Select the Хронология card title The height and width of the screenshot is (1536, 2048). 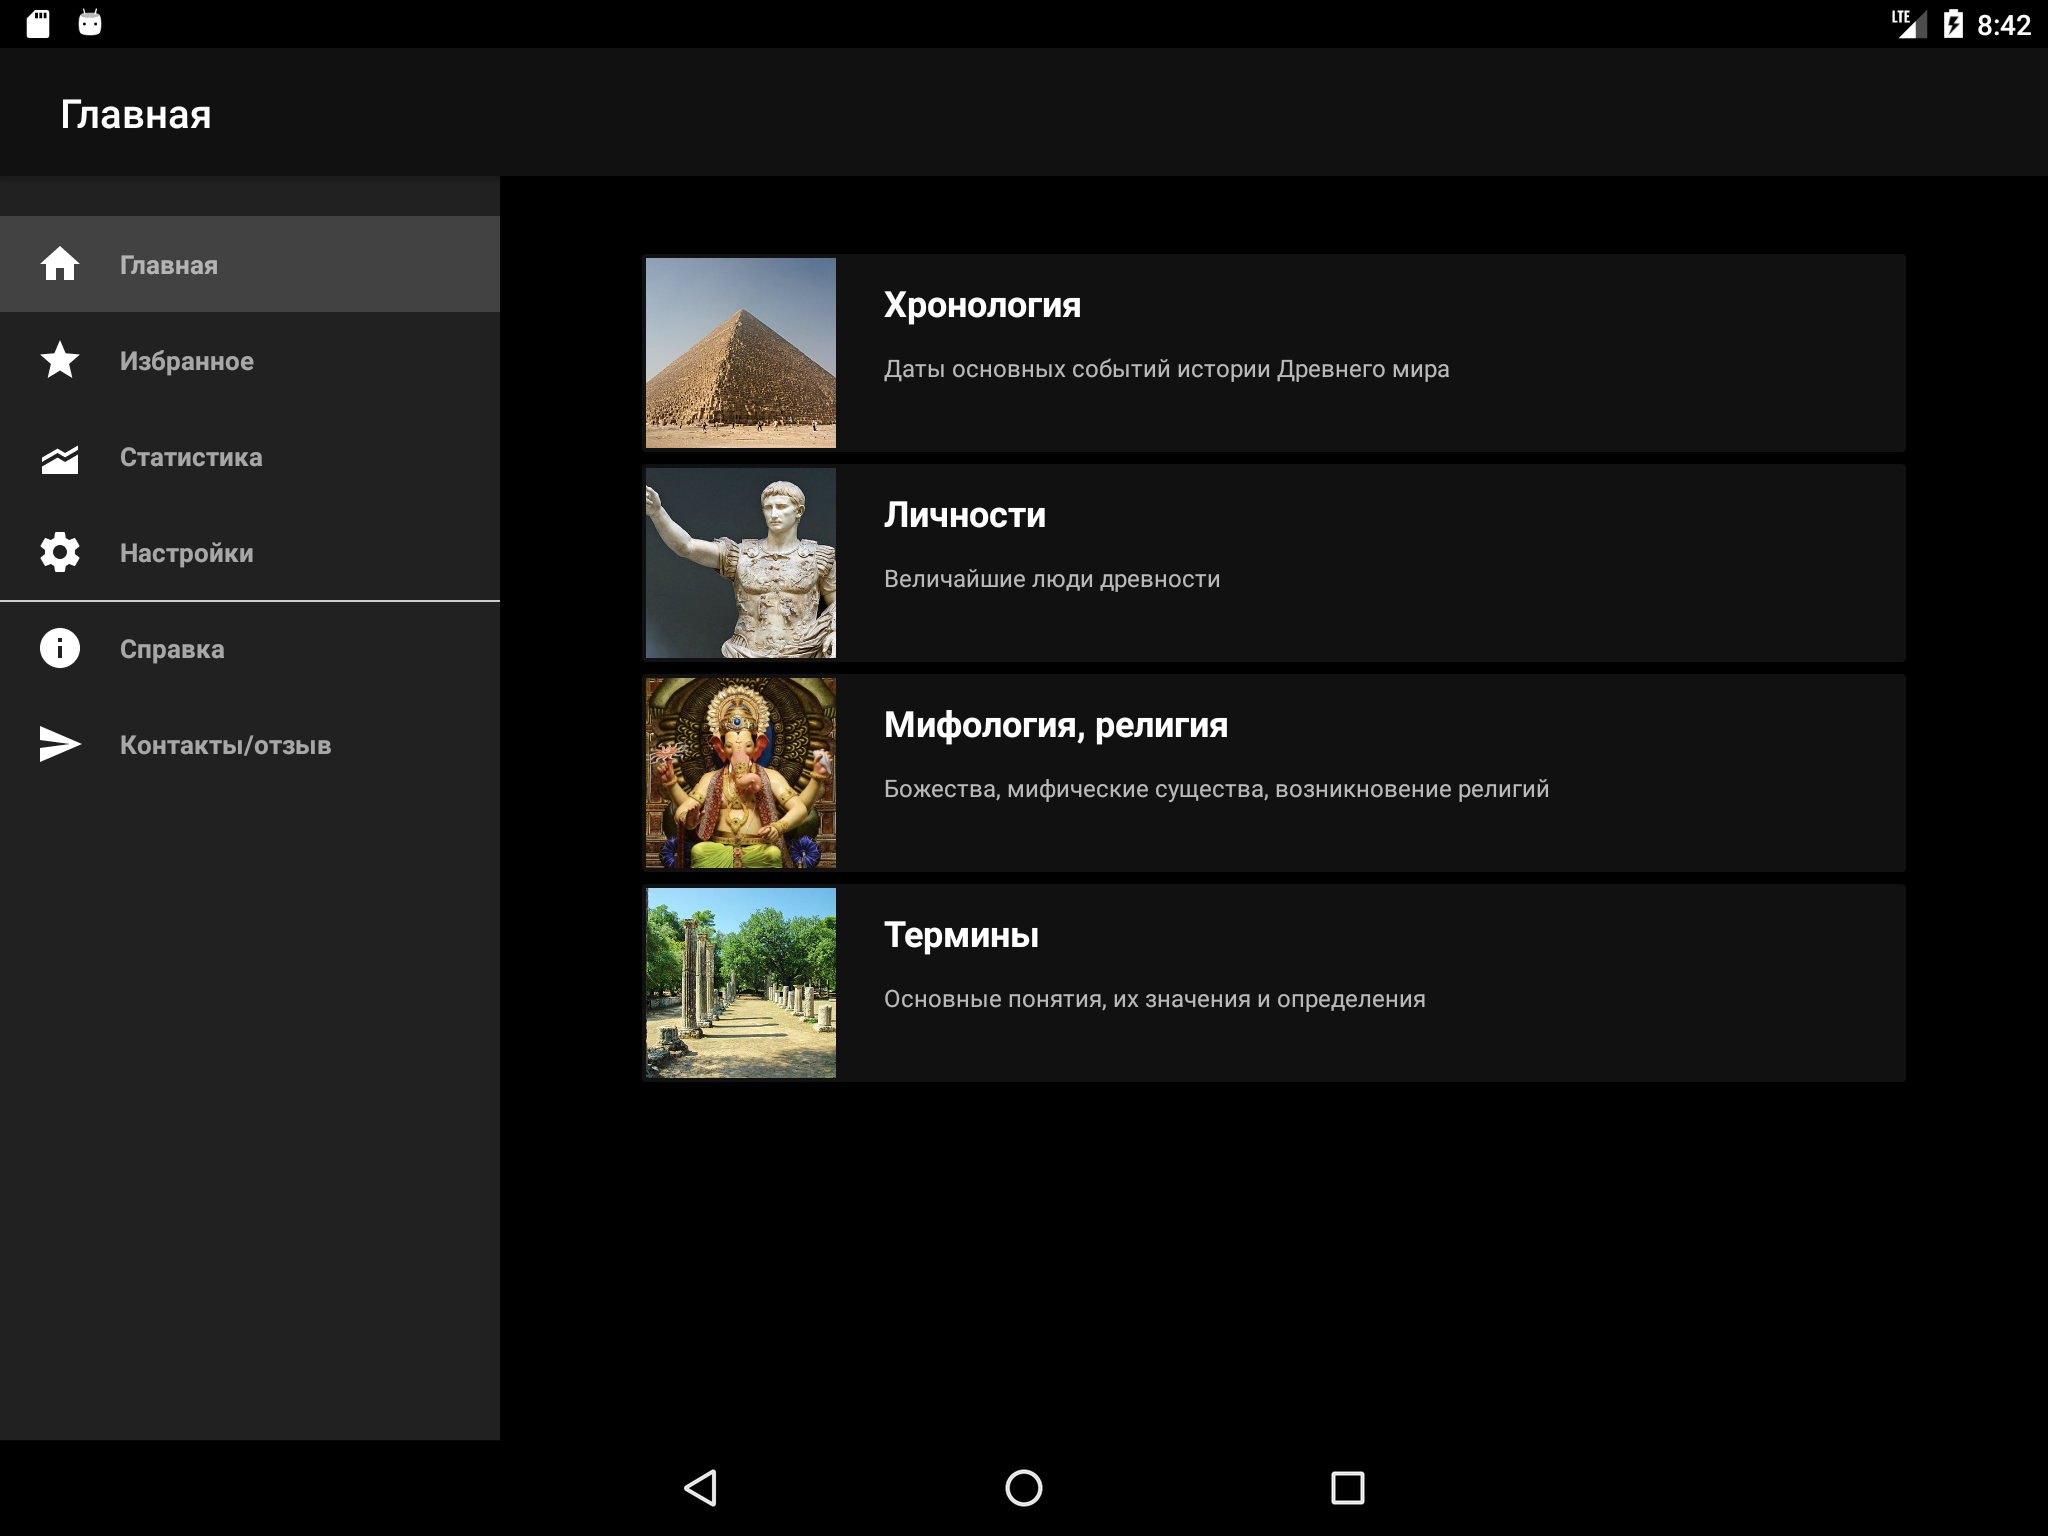click(982, 305)
